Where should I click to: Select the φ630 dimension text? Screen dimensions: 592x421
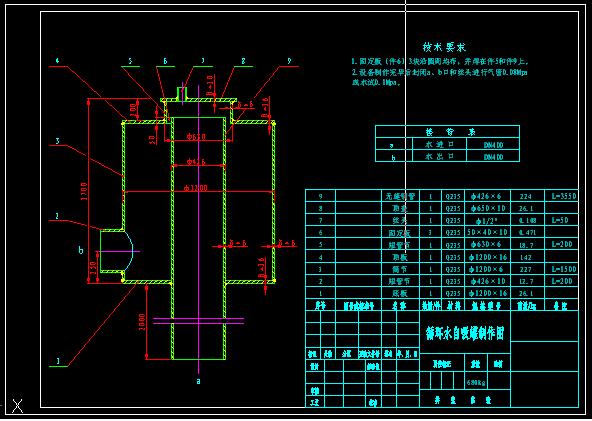pos(197,137)
